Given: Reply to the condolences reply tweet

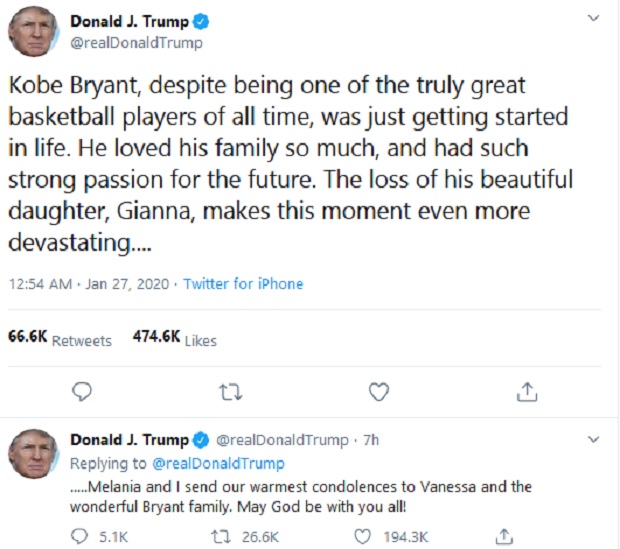Looking at the screenshot, I should point(82,536).
